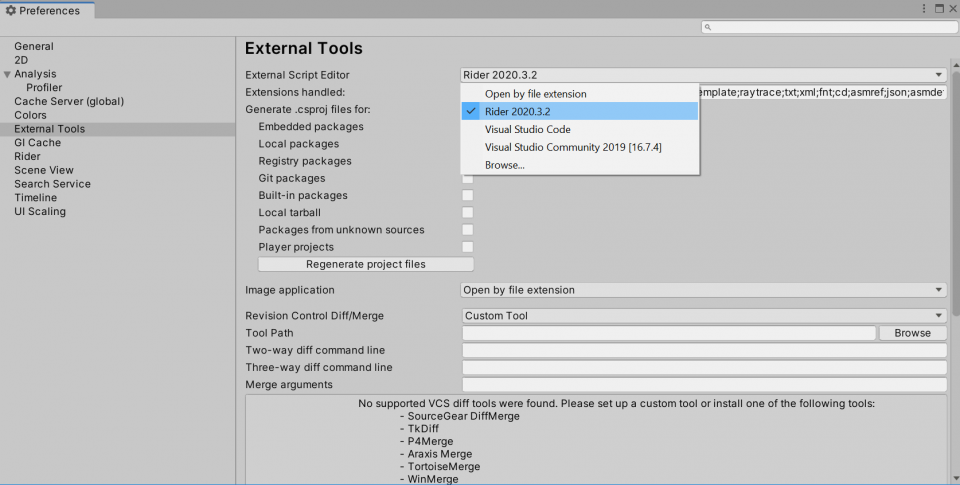Click scrollbar up arrow at top right
Screen dimensions: 960x485
(956, 64)
